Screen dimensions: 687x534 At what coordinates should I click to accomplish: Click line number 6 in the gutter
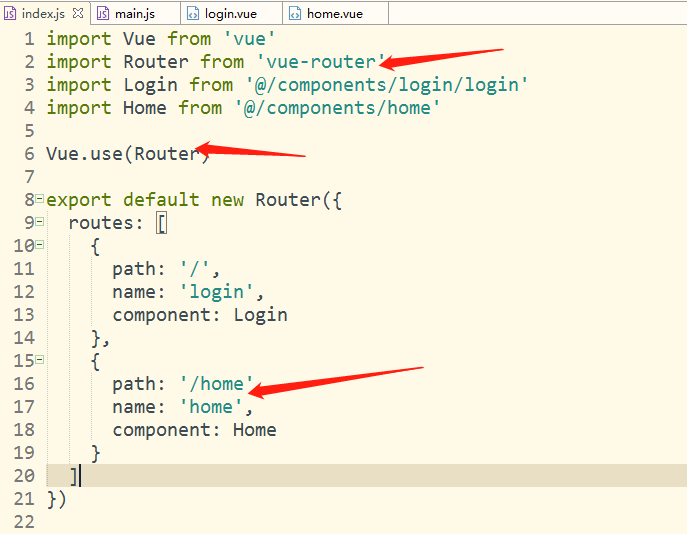(29, 154)
